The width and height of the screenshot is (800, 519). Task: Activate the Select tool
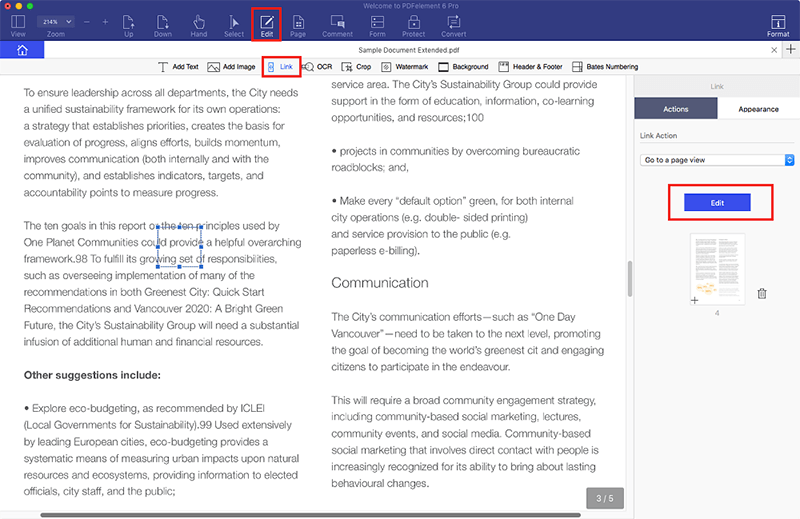pos(234,26)
